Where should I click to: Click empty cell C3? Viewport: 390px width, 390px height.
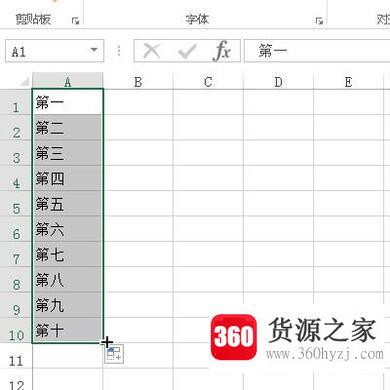(x=208, y=153)
